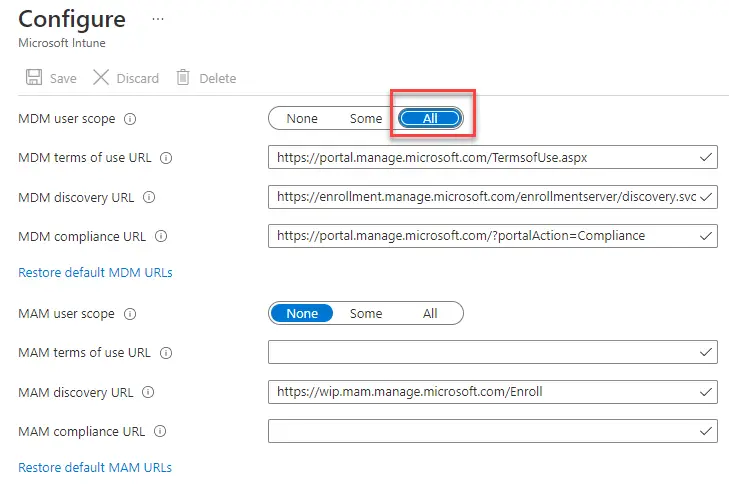This screenshot has width=729, height=492.
Task: Click the Save text label
Action: pos(63,78)
